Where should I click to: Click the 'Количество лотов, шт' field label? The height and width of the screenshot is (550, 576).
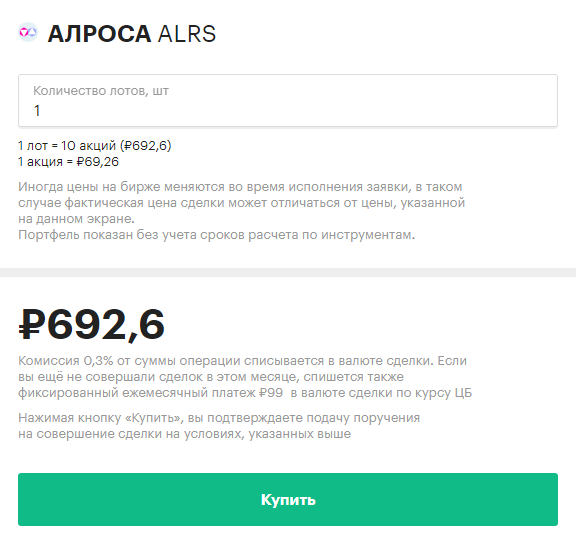tap(101, 91)
